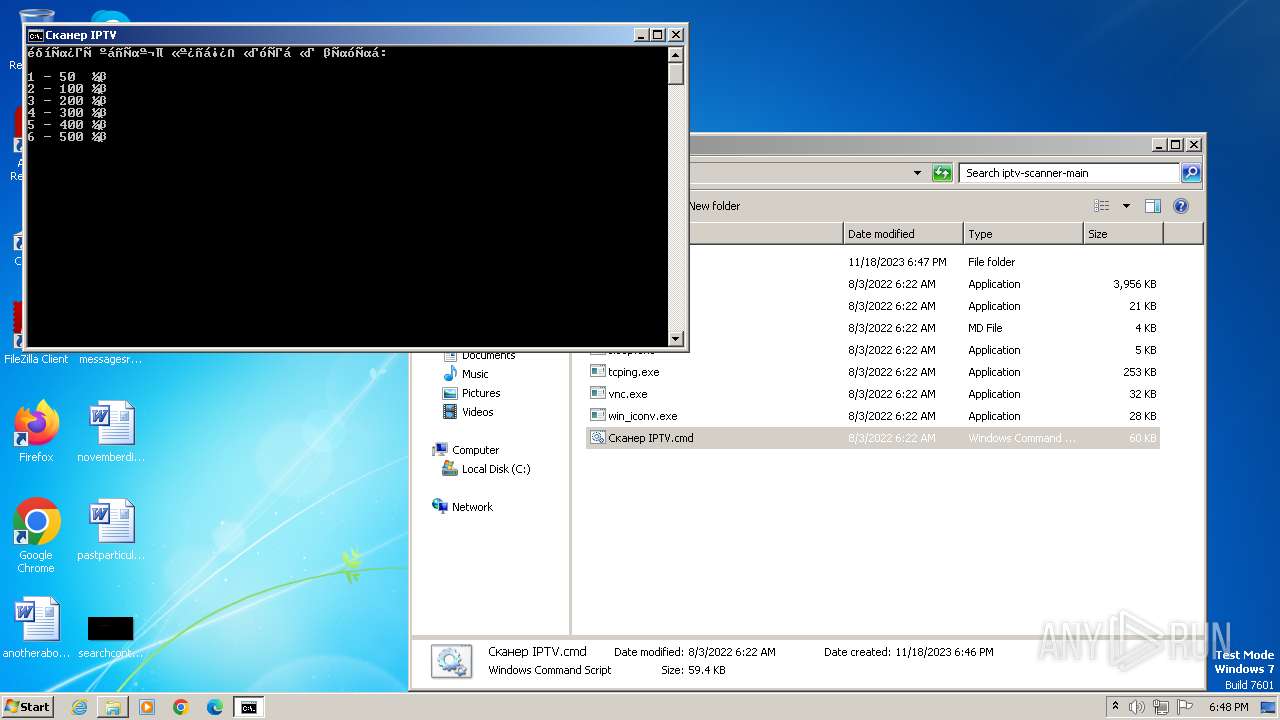Change view using the Explorer view icon

click(1102, 206)
